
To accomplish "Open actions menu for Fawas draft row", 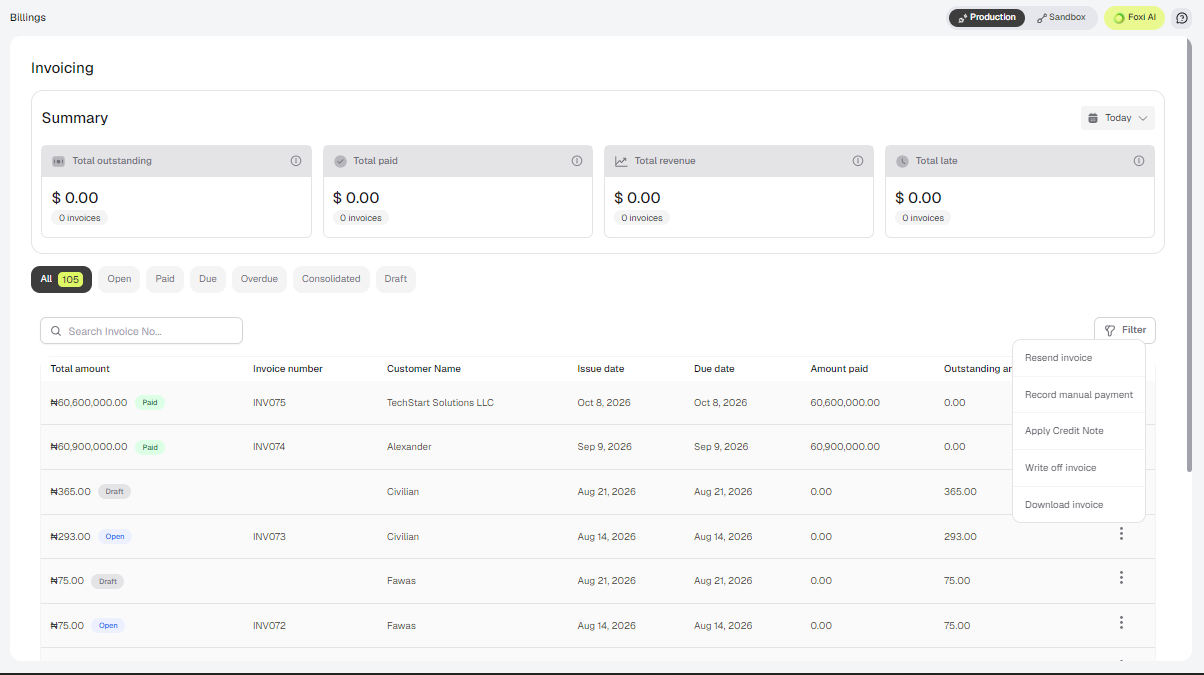I will click(x=1121, y=578).
